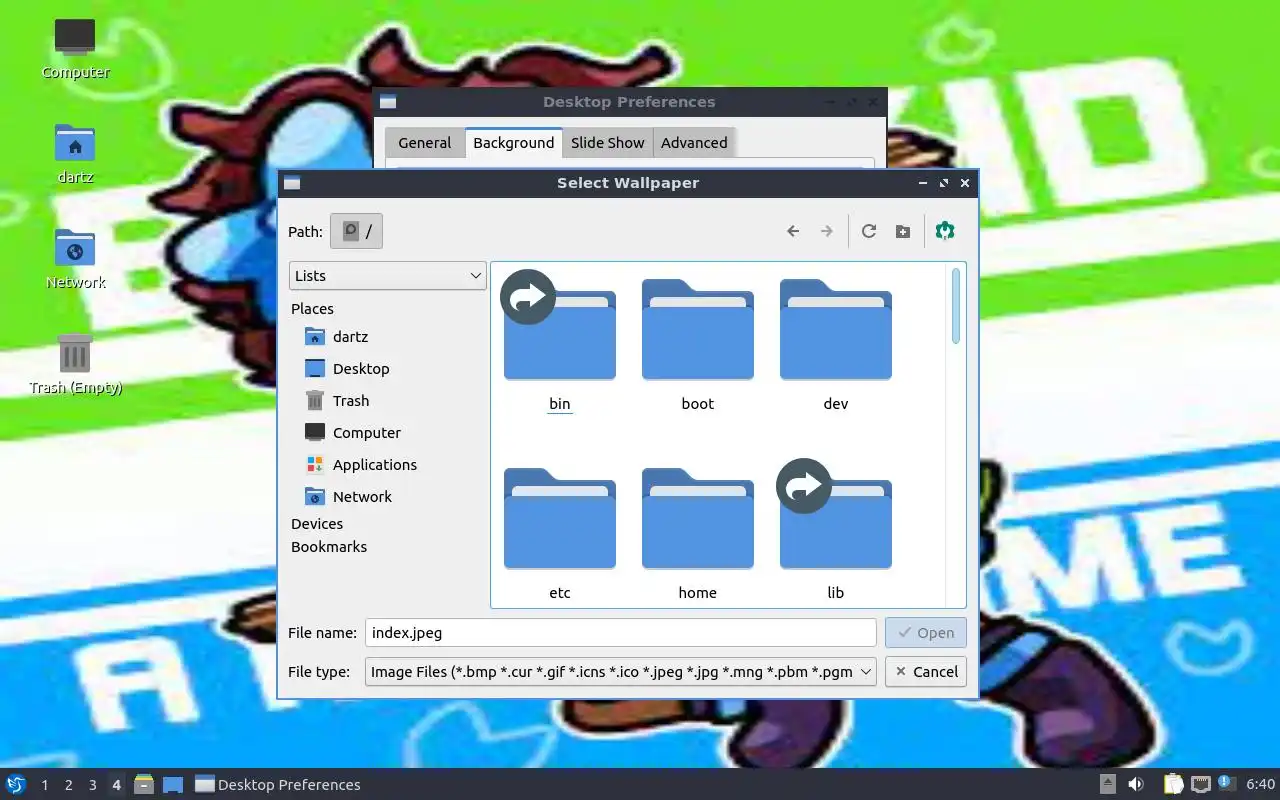The image size is (1280, 800).
Task: Expand the Devices section
Action: tap(317, 524)
